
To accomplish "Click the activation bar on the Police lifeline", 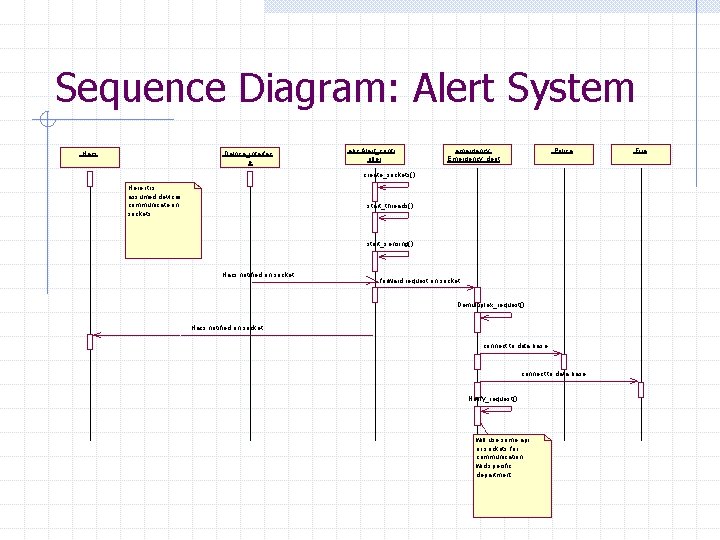I will coord(564,361).
